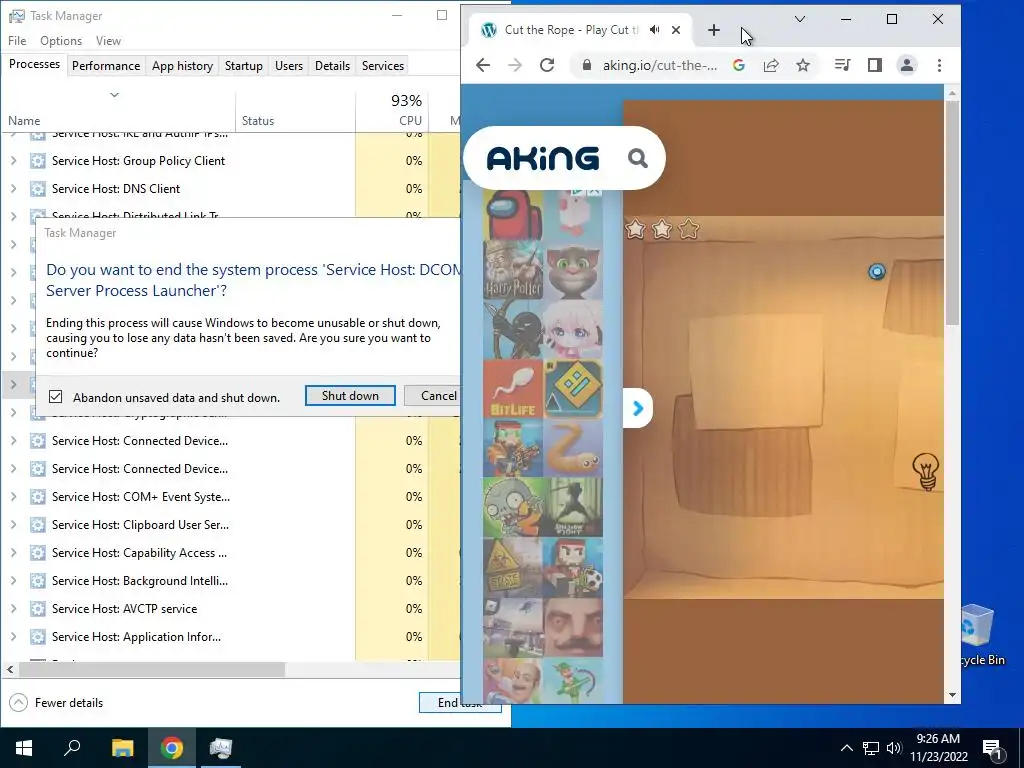Toggle Chrome side panel icon
This screenshot has width=1024, height=768.
(875, 65)
